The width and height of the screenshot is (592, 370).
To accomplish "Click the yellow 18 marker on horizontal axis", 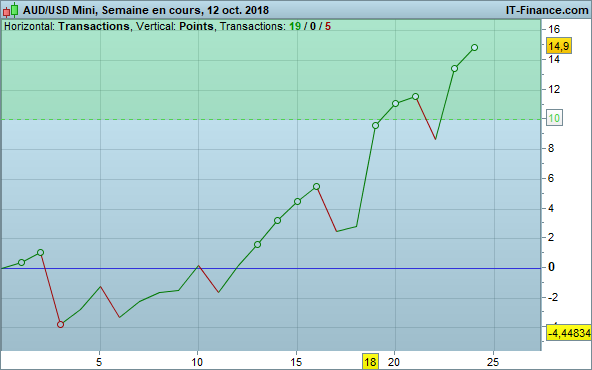I will click(x=370, y=362).
